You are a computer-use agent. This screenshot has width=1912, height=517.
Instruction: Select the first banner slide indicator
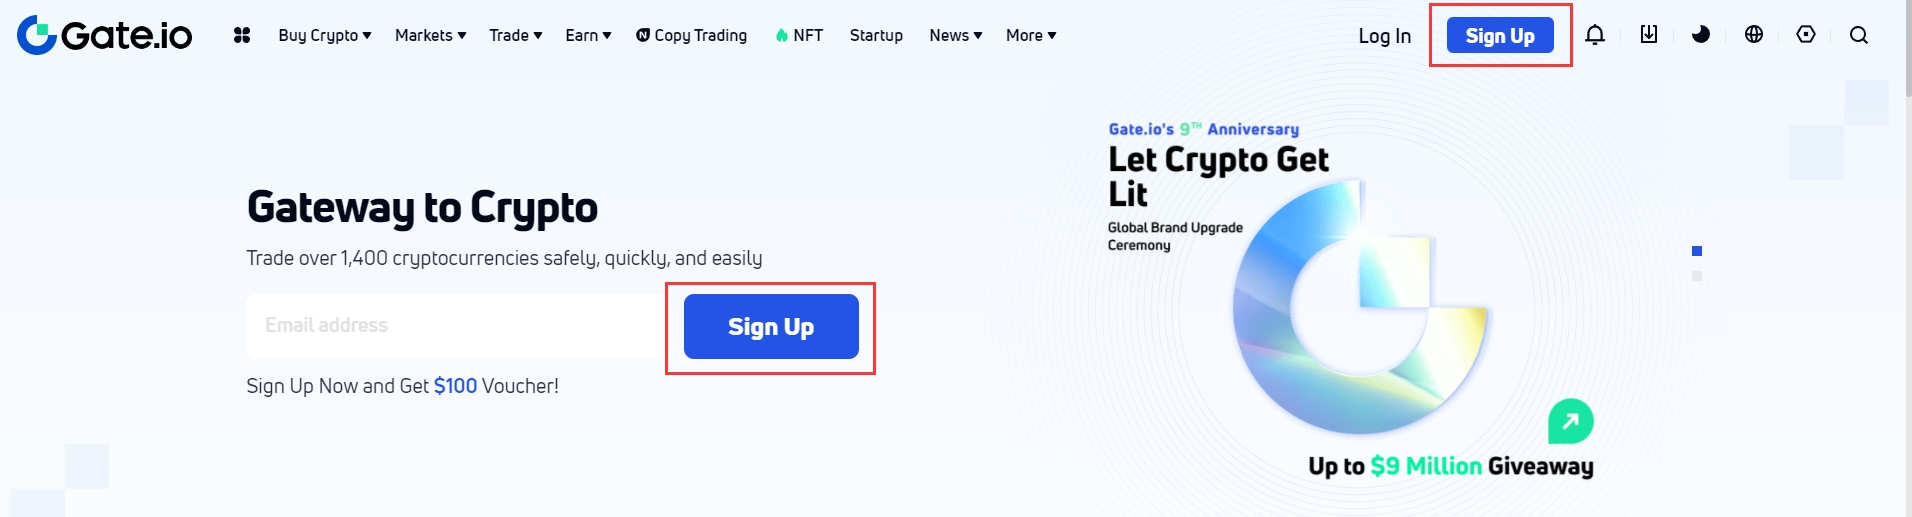1697,251
